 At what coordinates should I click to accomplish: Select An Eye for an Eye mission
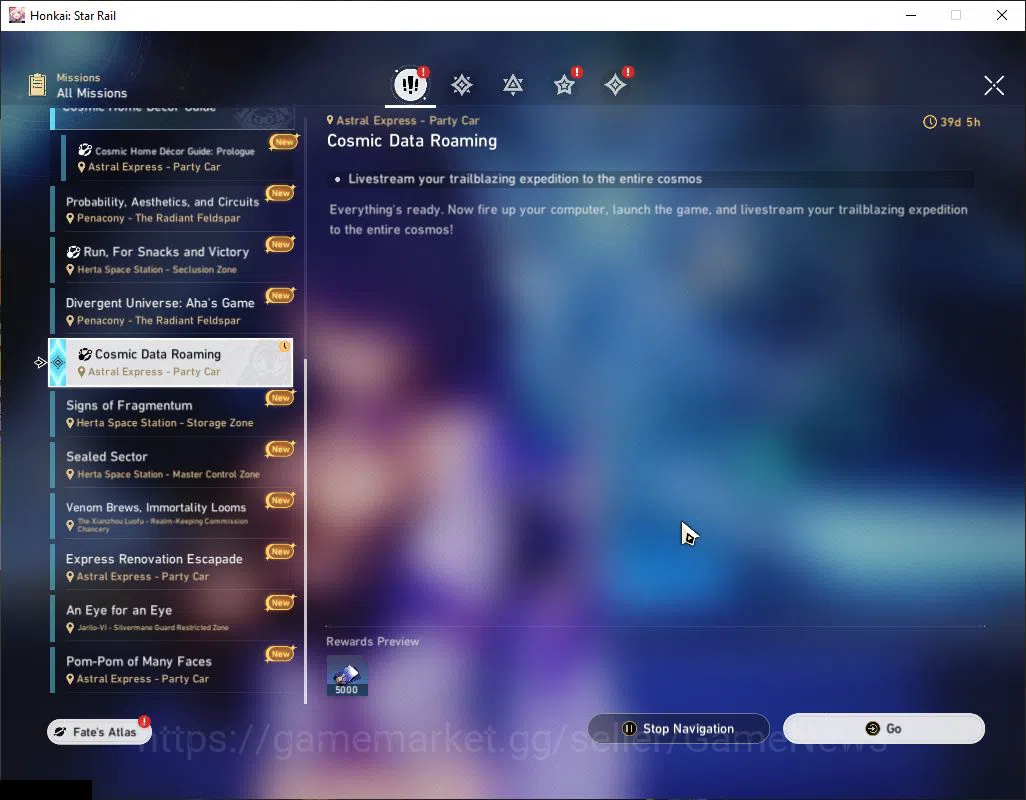tap(172, 618)
